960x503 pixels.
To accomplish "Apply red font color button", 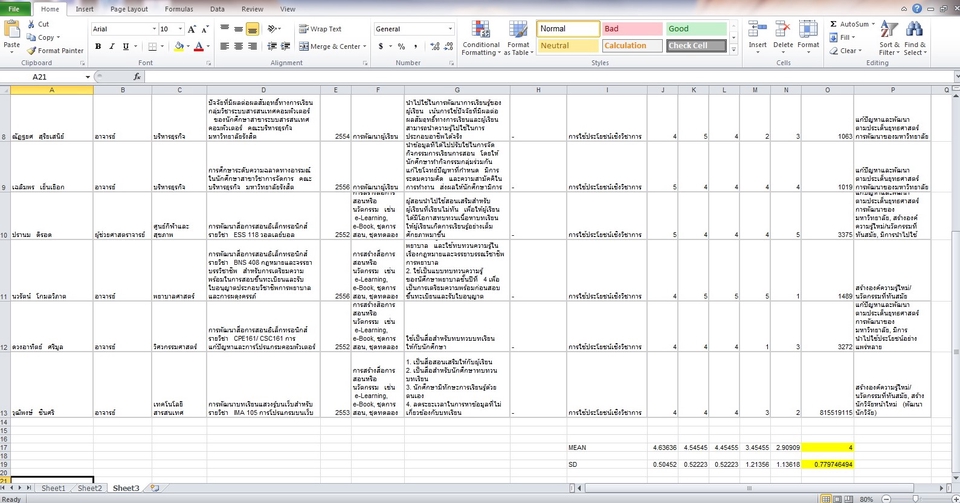I will pos(198,47).
